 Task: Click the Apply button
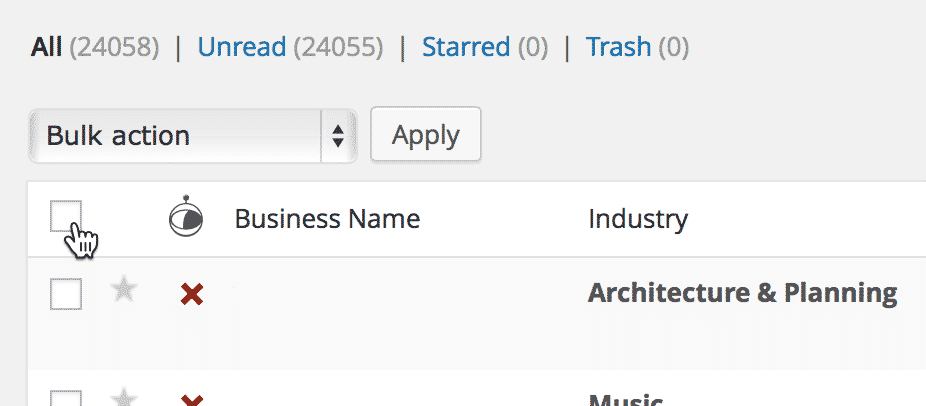425,134
